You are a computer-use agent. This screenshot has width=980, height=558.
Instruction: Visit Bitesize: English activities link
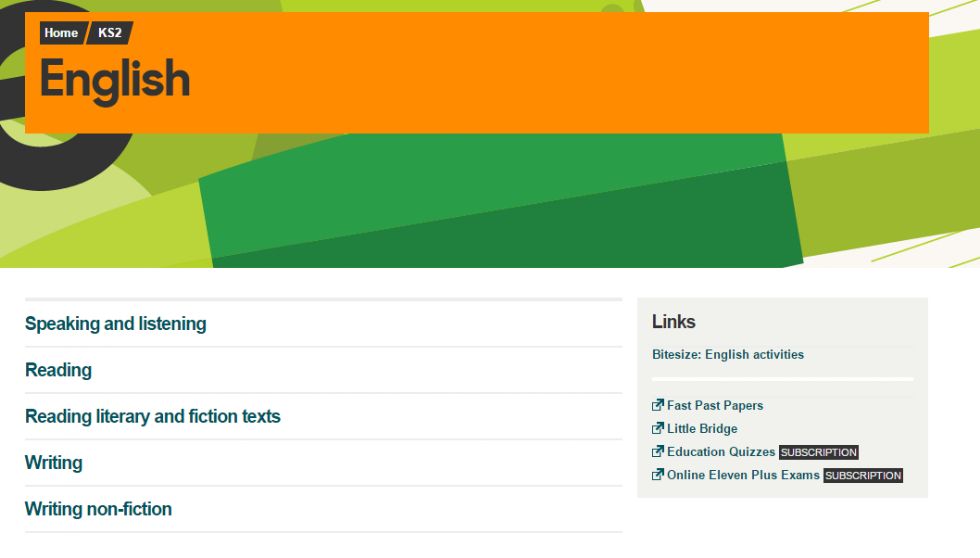(x=728, y=354)
